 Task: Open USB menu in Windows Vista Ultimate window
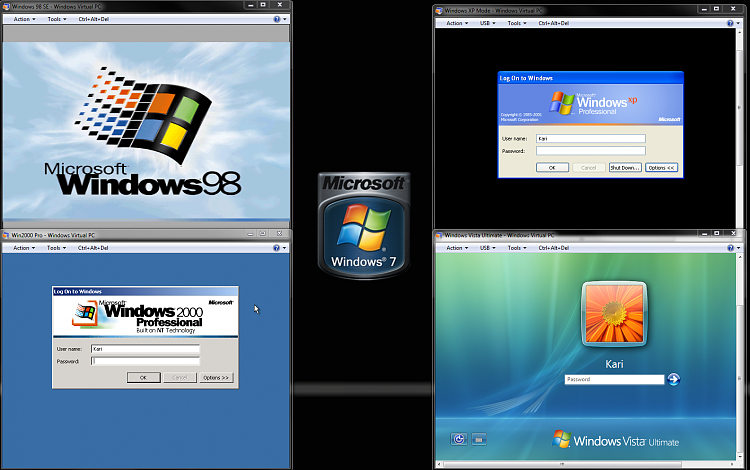[x=487, y=248]
